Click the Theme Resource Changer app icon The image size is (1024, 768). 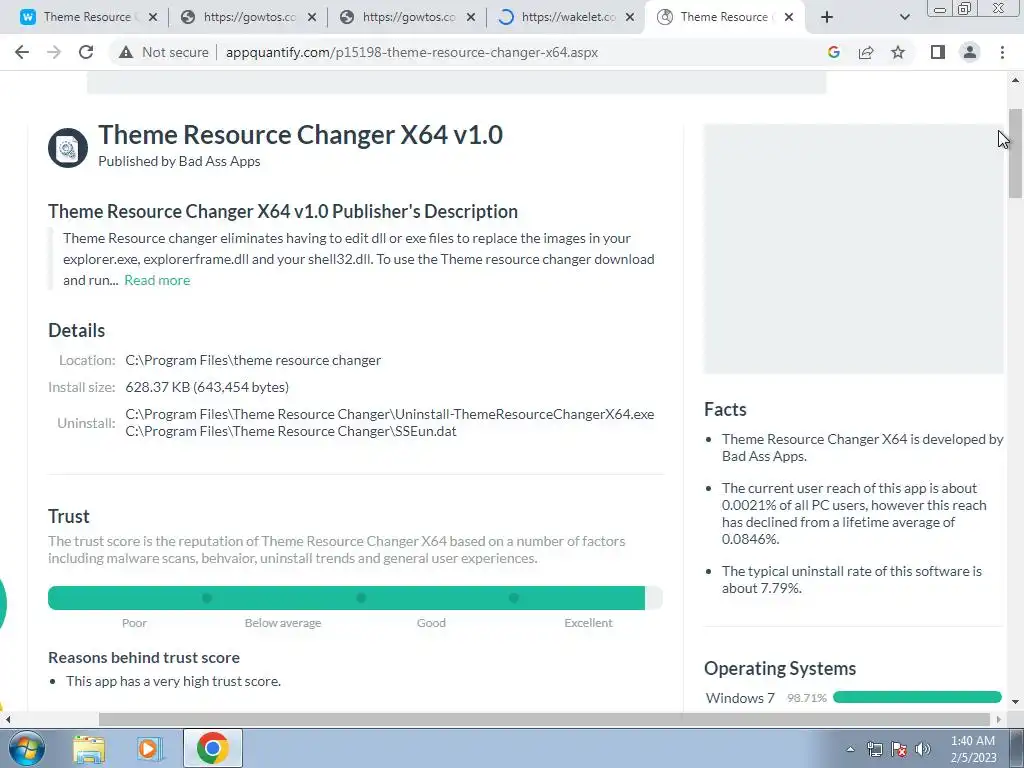[68, 148]
